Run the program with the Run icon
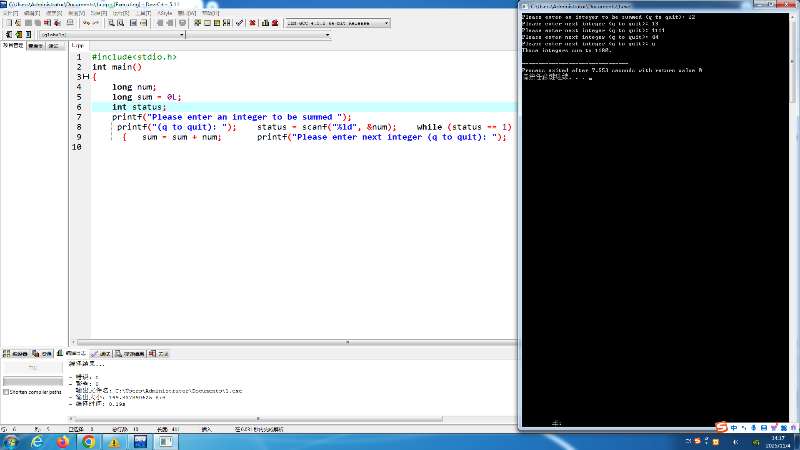This screenshot has width=800, height=450. (207, 23)
